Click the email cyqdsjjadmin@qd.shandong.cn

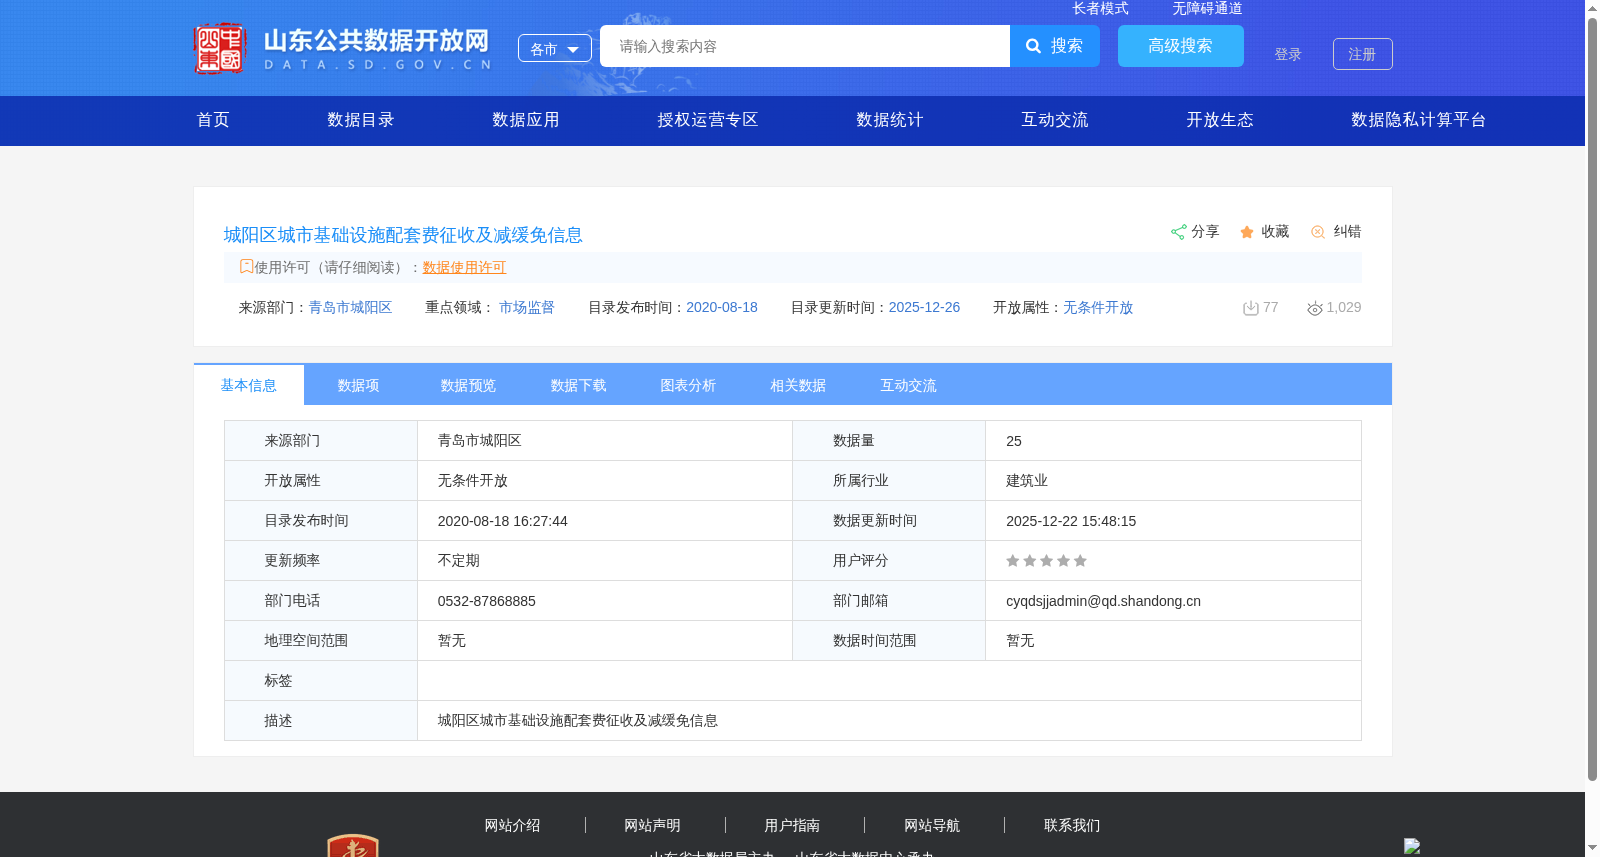tap(1104, 601)
